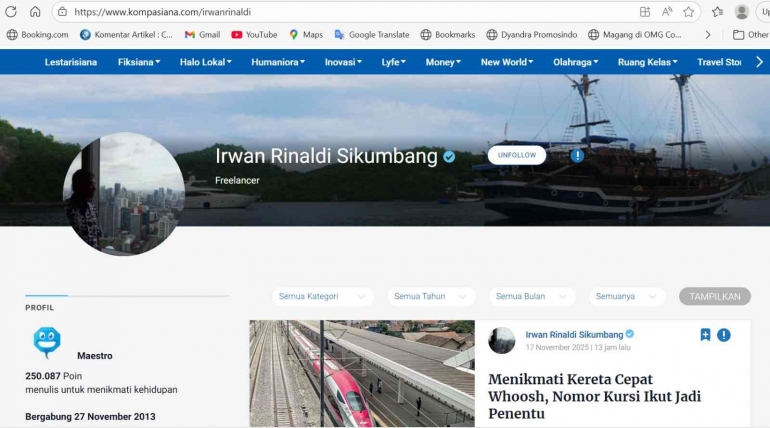Expand the Halo Lokal menu

[206, 62]
